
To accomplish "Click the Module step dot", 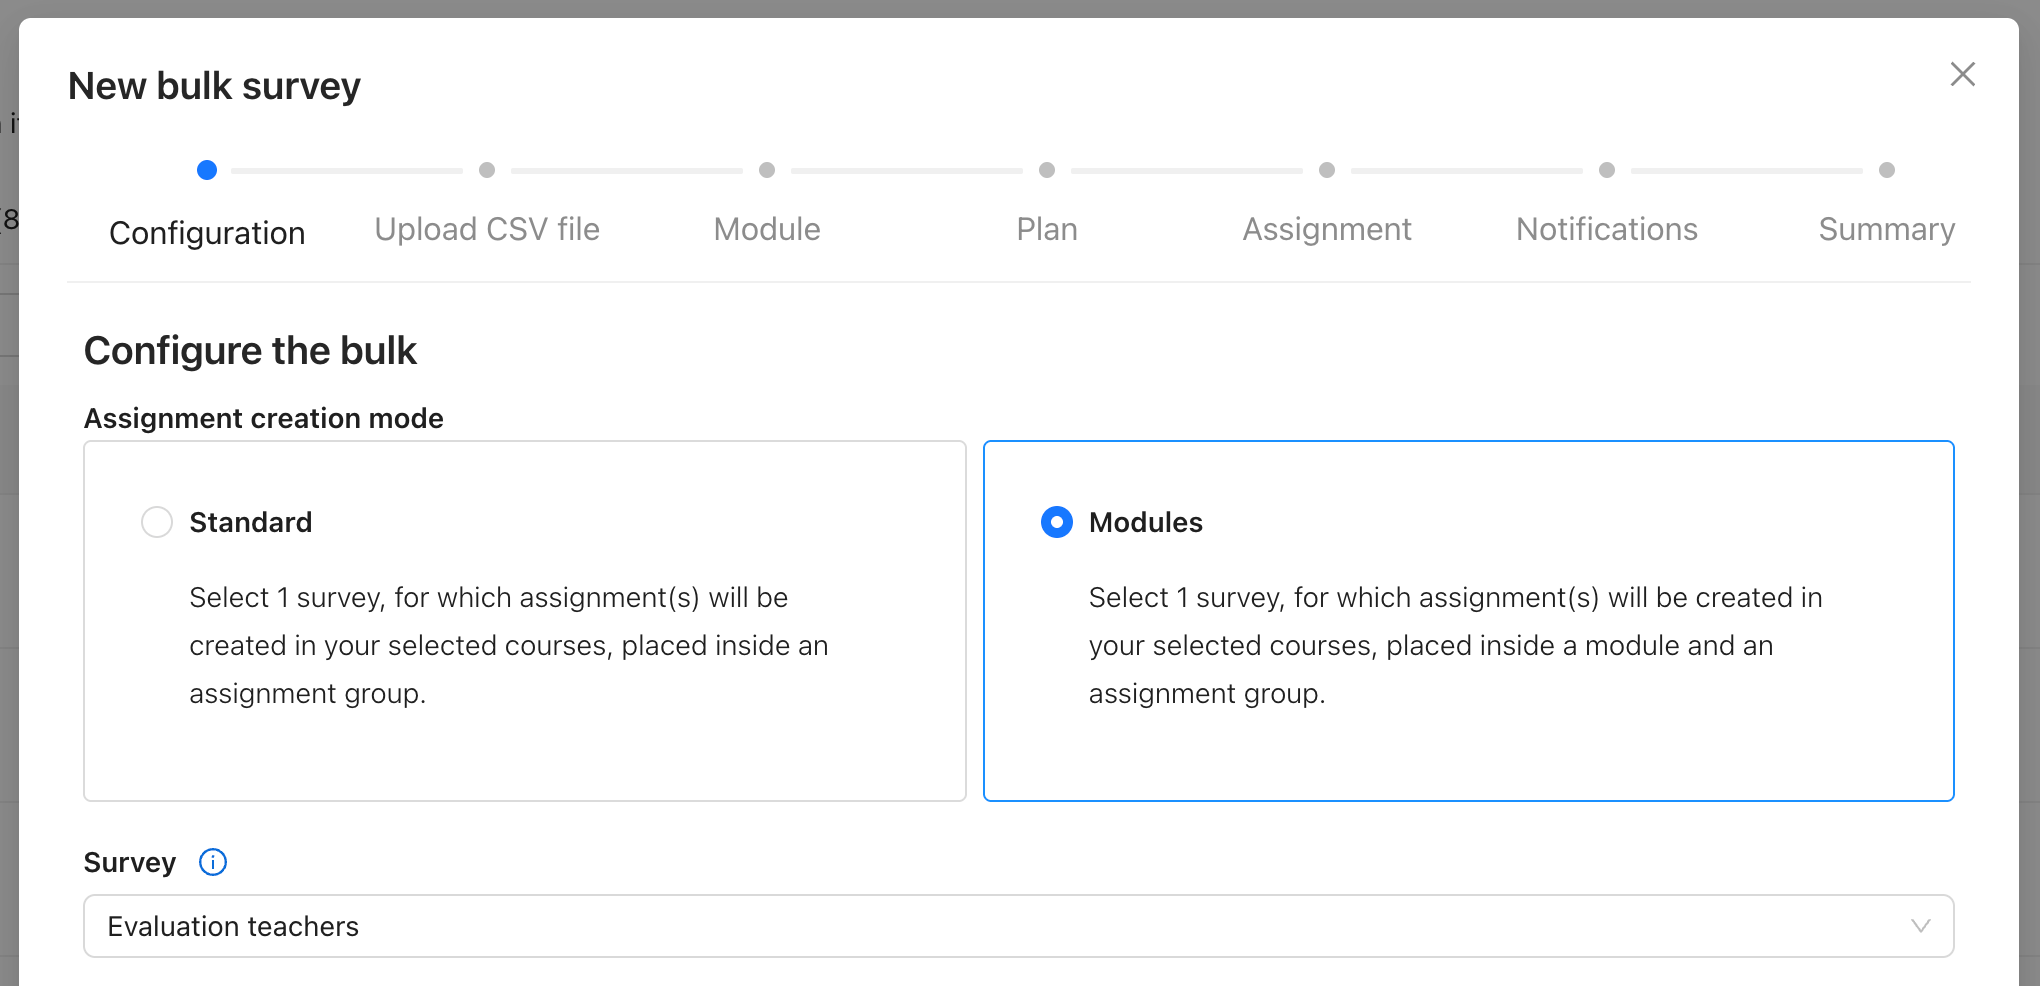I will 767,170.
